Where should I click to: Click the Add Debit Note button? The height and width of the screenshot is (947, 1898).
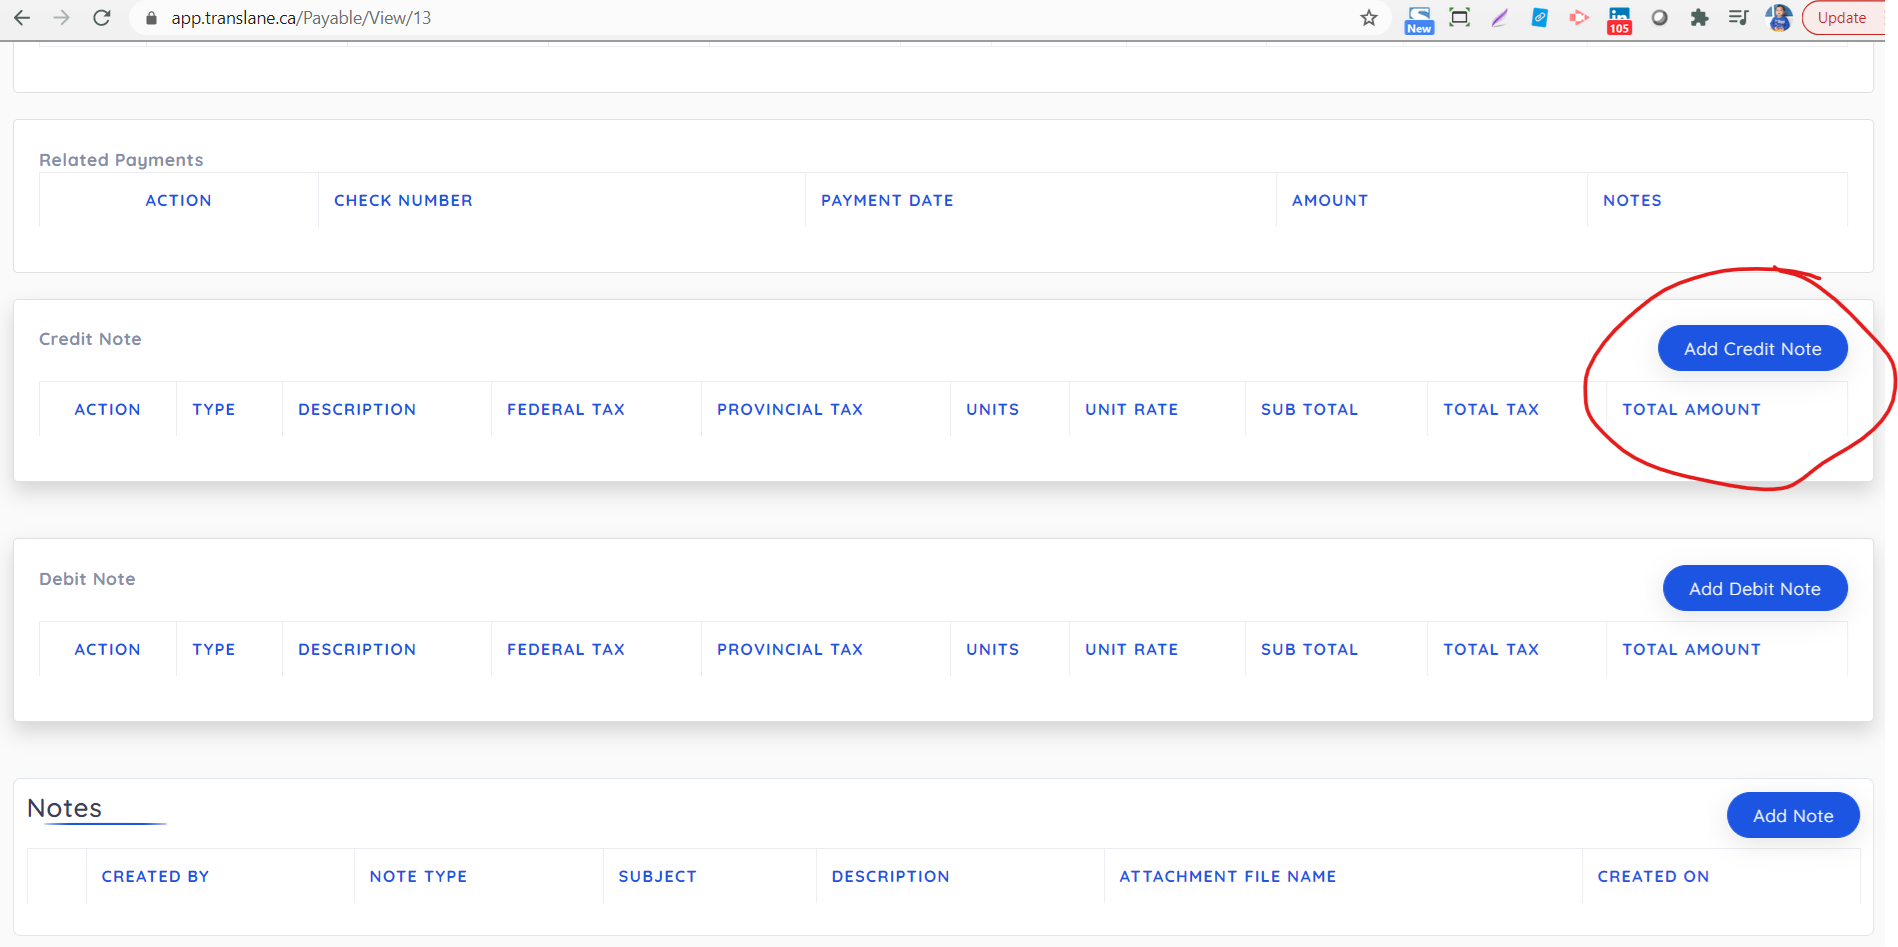pos(1754,589)
